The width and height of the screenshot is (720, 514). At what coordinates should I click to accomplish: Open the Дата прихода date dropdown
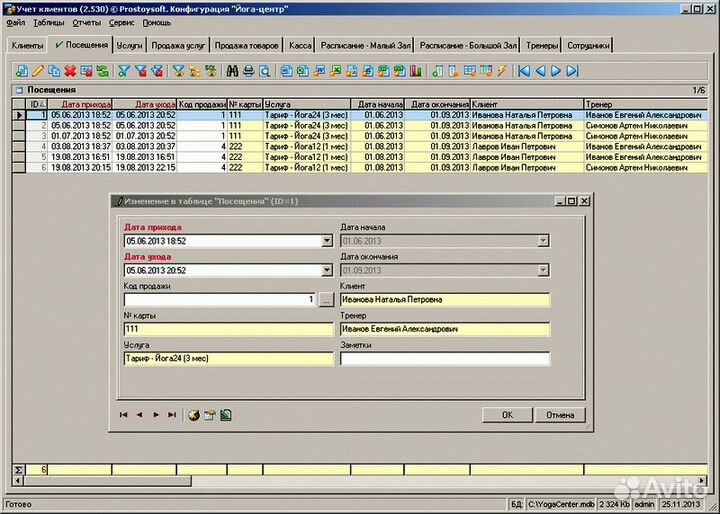[x=326, y=241]
